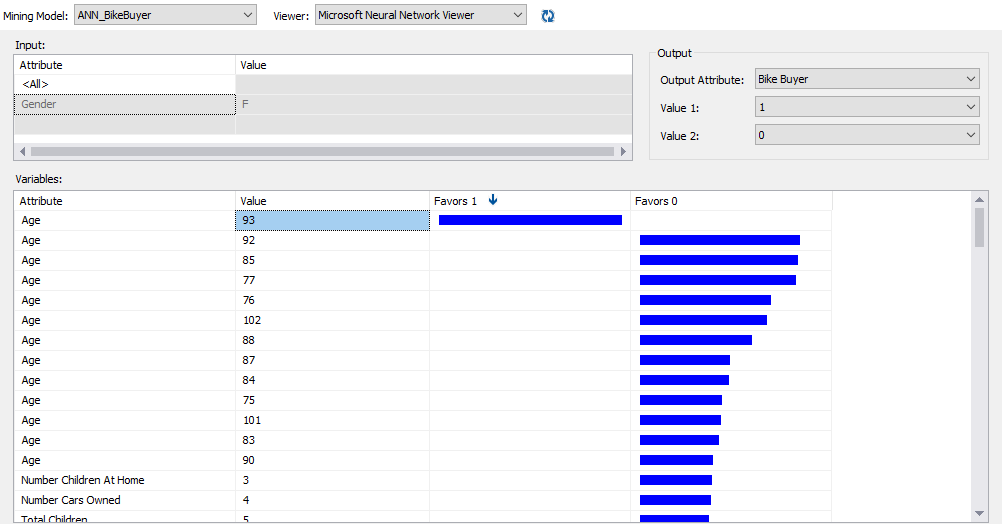Screen dimensions: 1002x524
Task: Click the Favors 1 sort arrow
Action: pyautogui.click(x=493, y=200)
